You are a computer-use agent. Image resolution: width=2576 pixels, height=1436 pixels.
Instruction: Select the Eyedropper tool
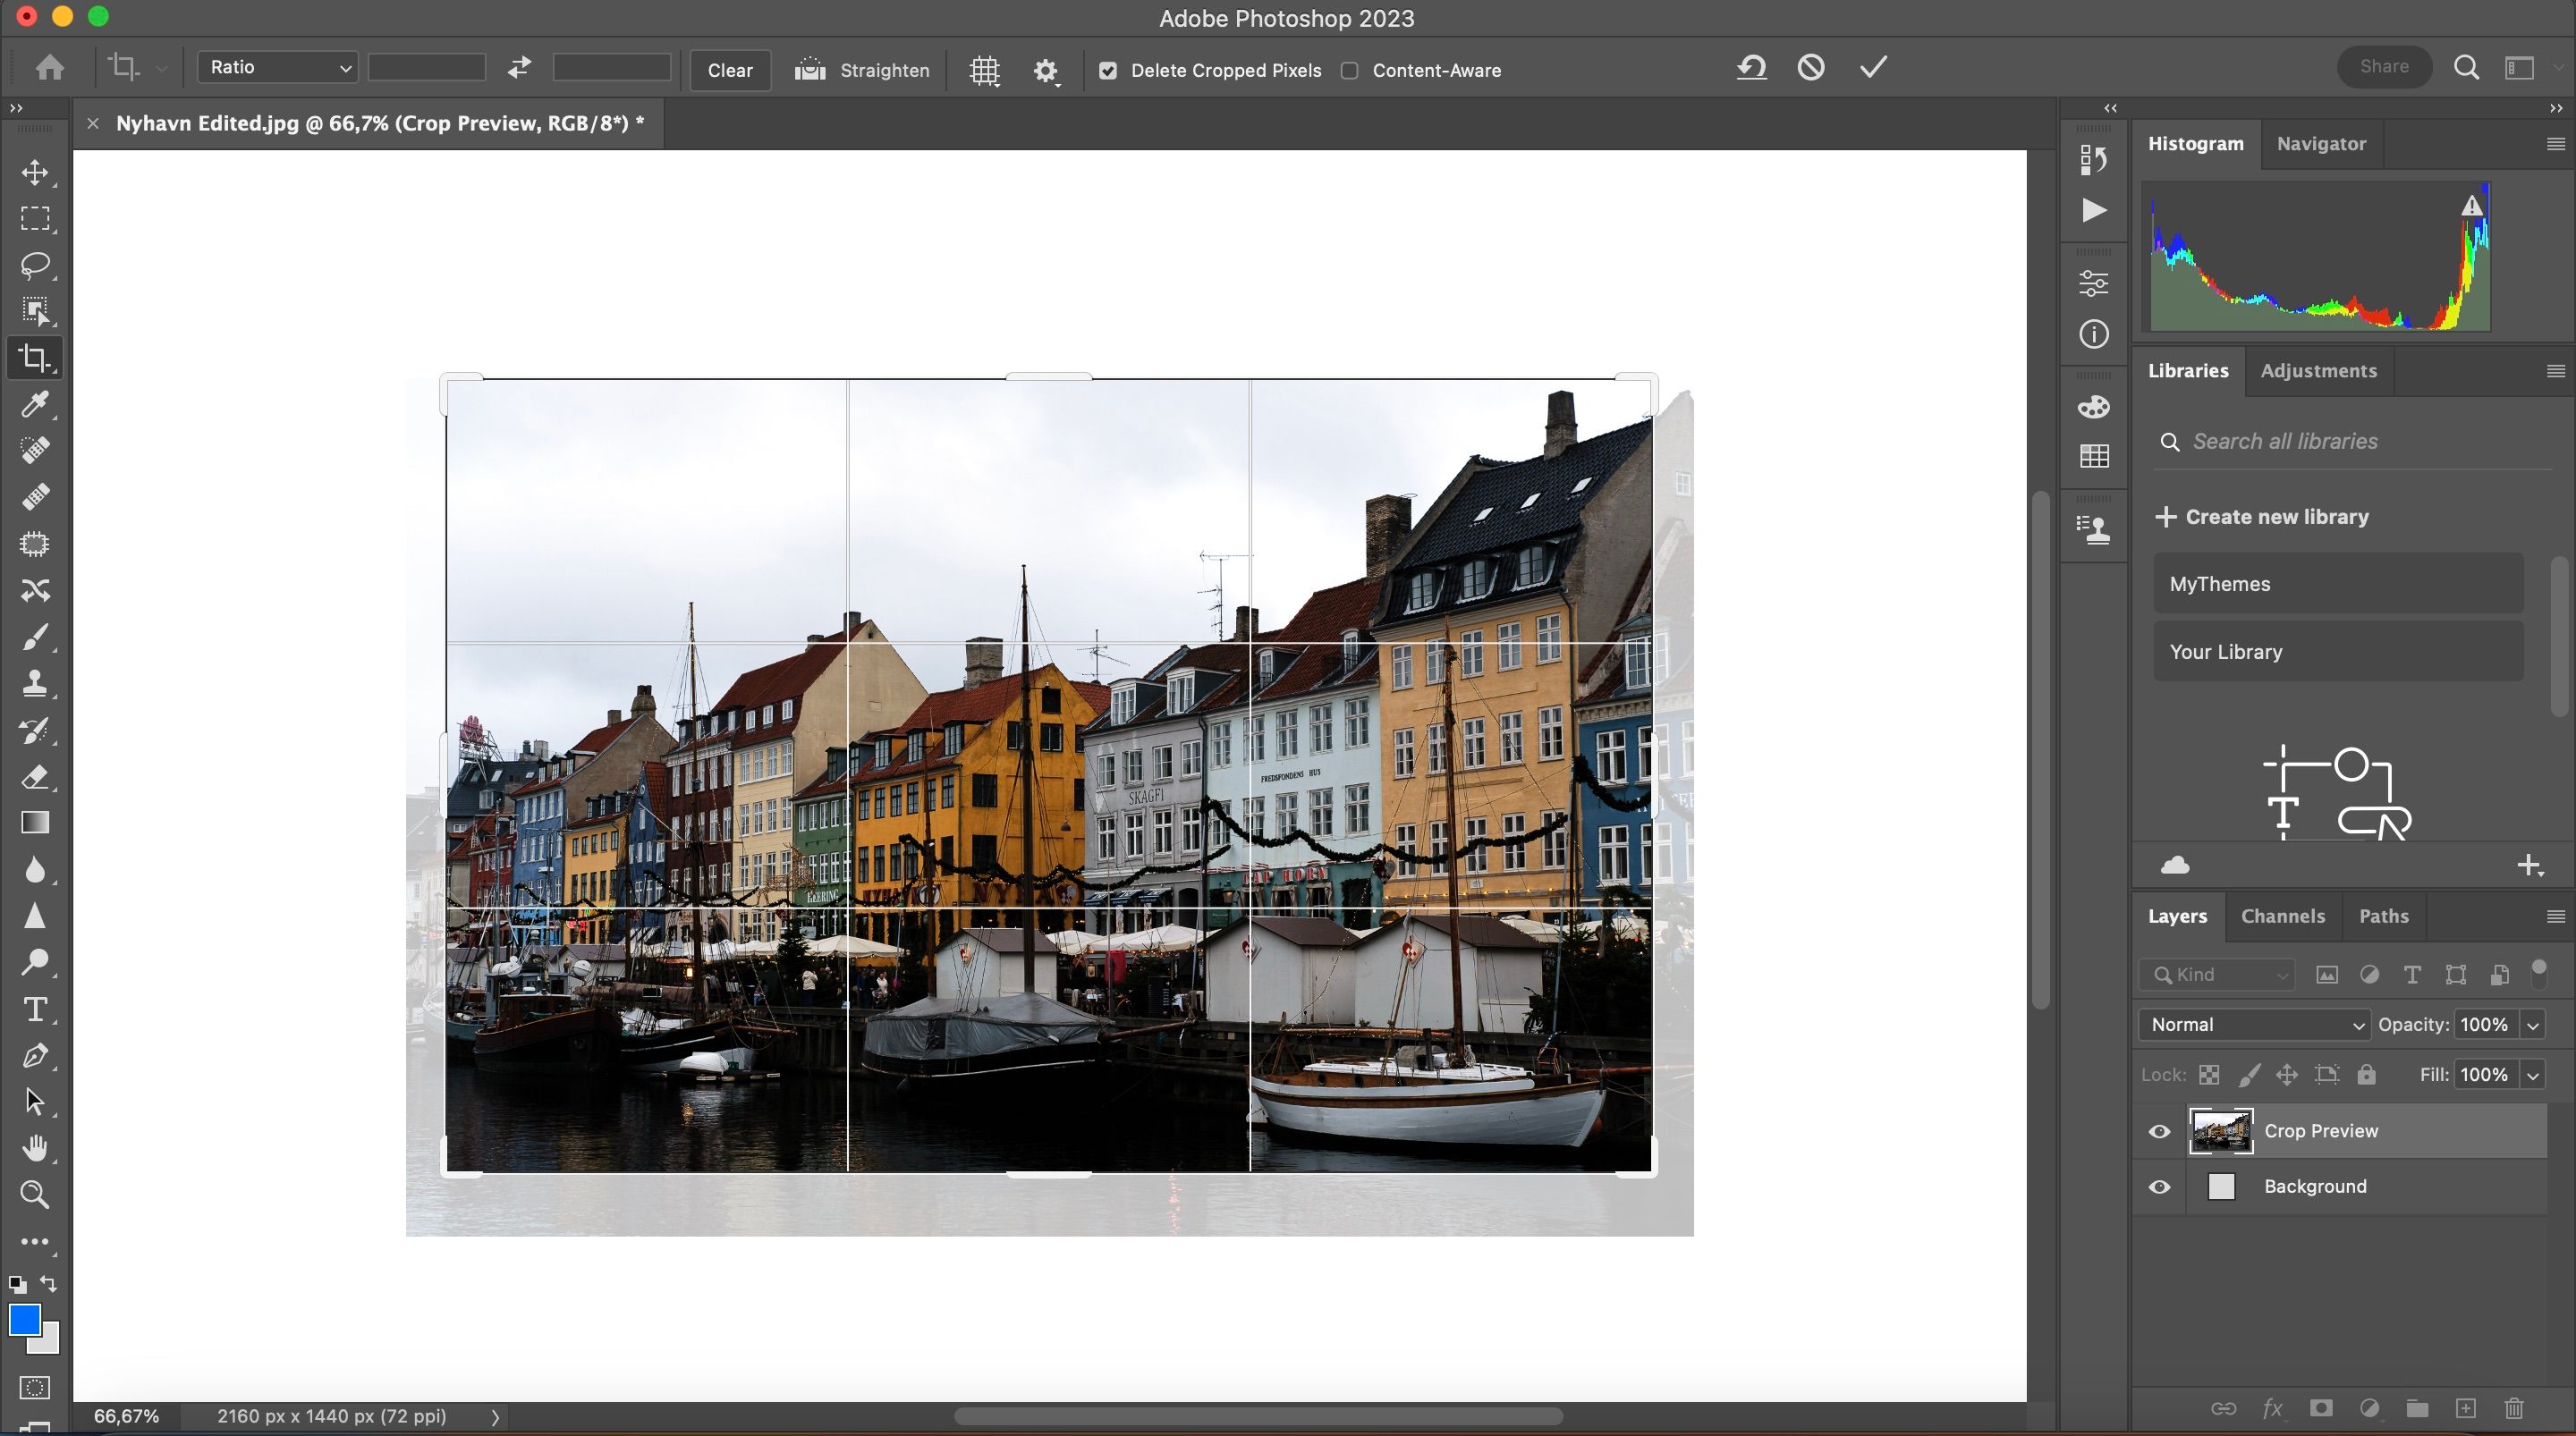(36, 404)
